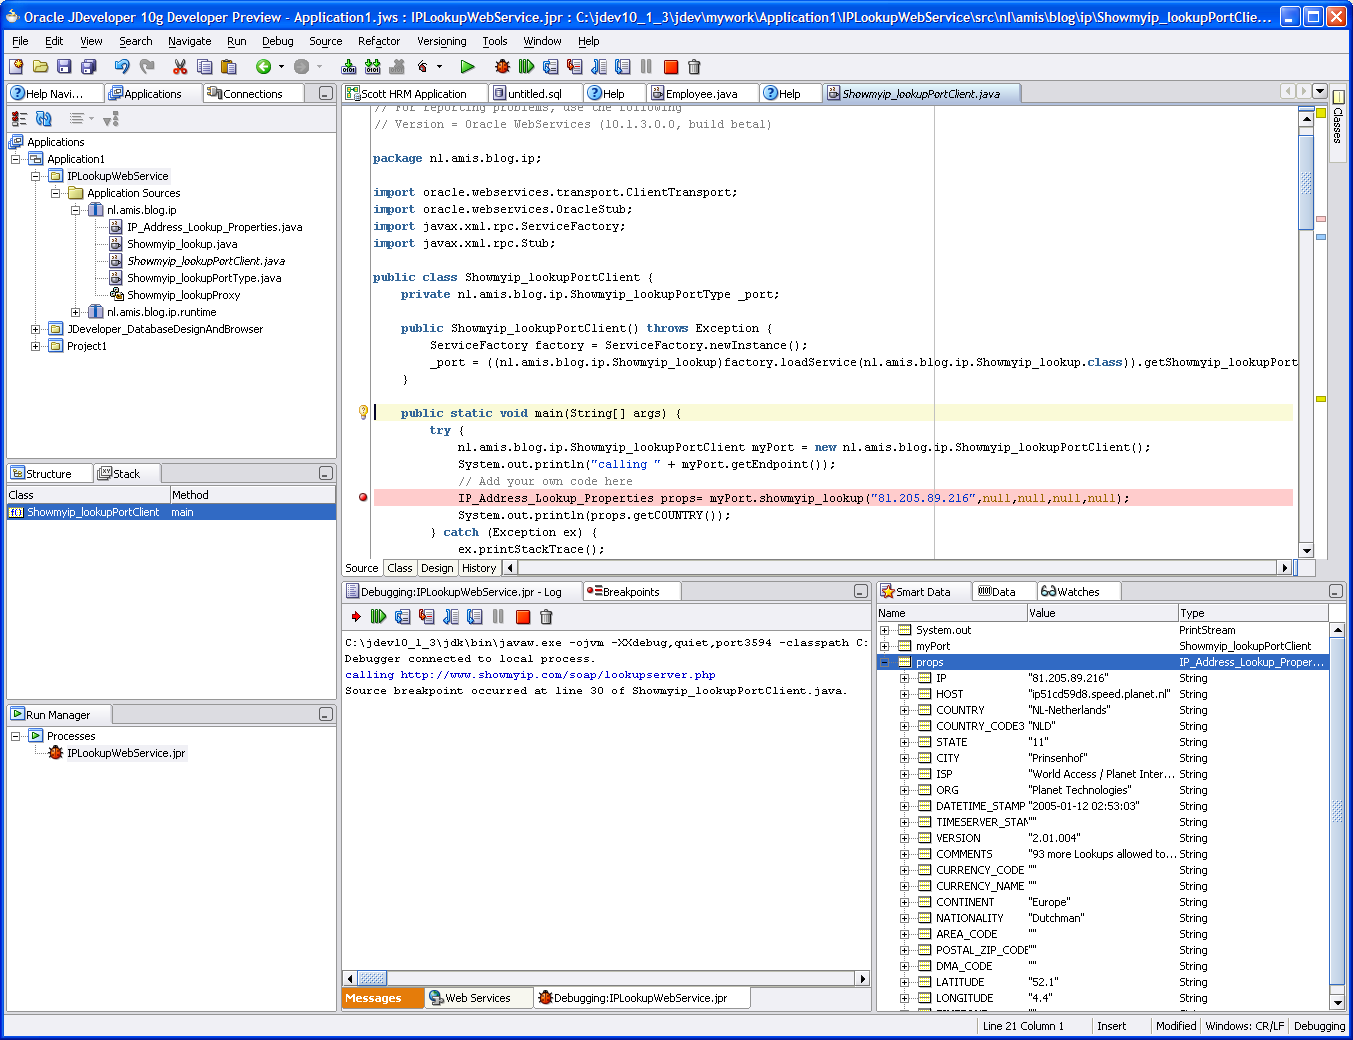Click the trash icon in debug log toolbar
The image size is (1353, 1040).
click(x=546, y=617)
